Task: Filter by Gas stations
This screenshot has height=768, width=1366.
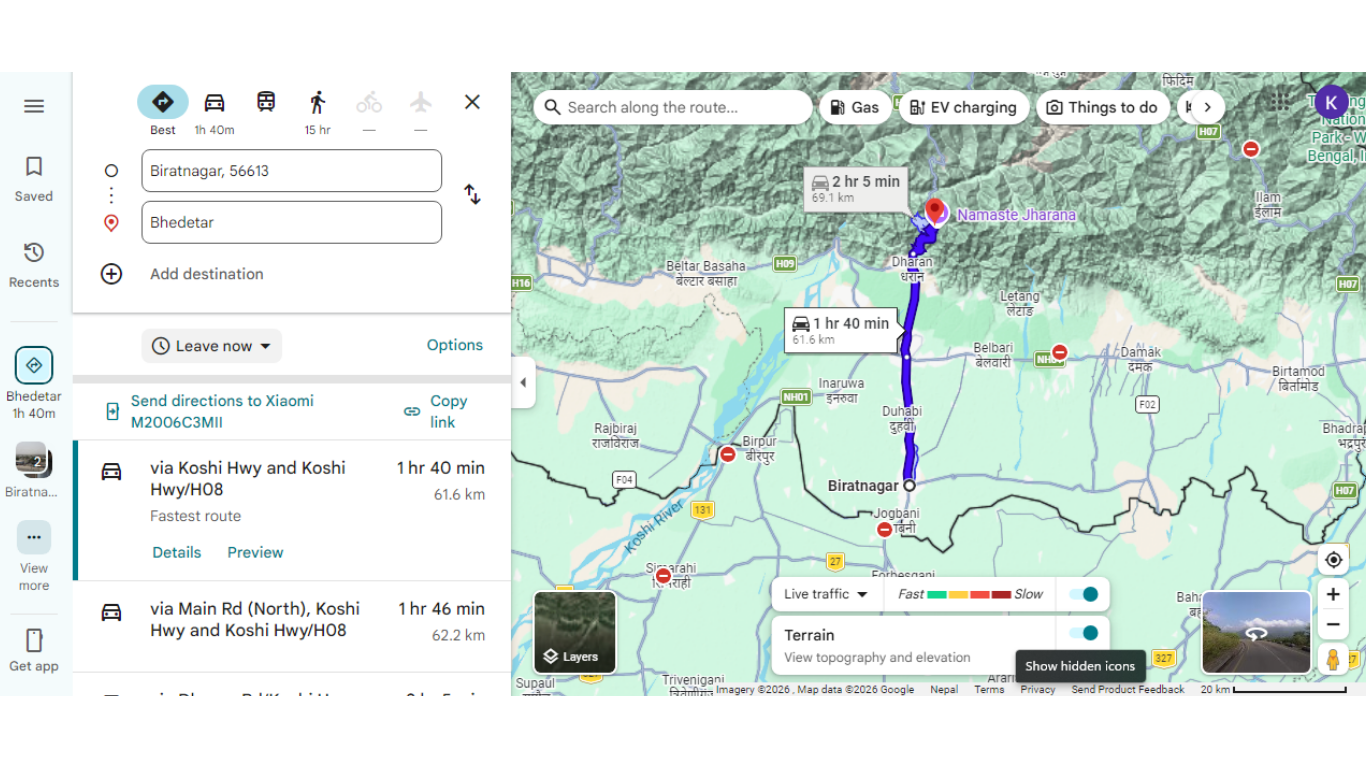Action: pyautogui.click(x=855, y=107)
